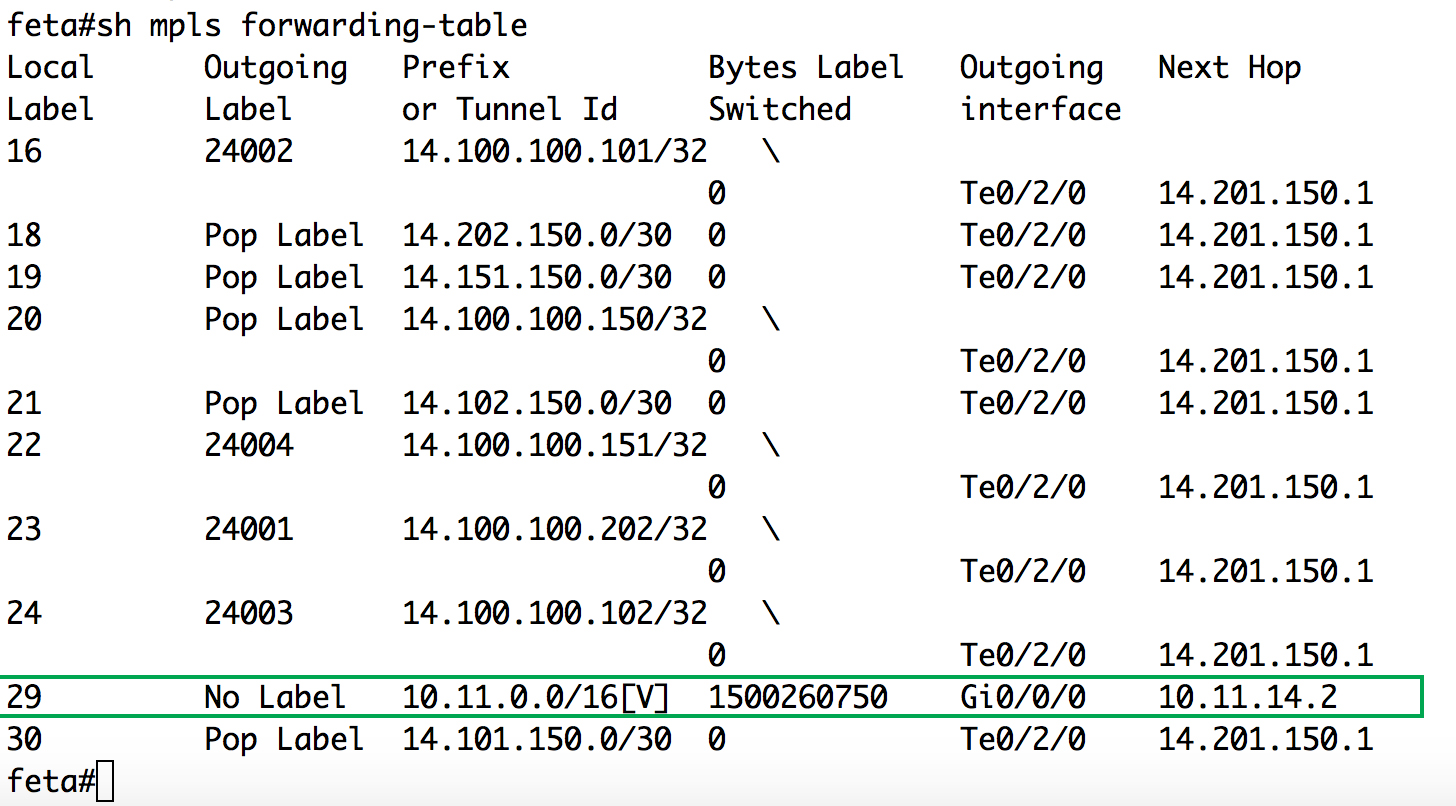1456x806 pixels.
Task: Click the cursor block after feta# prompt
Action: click(x=106, y=781)
